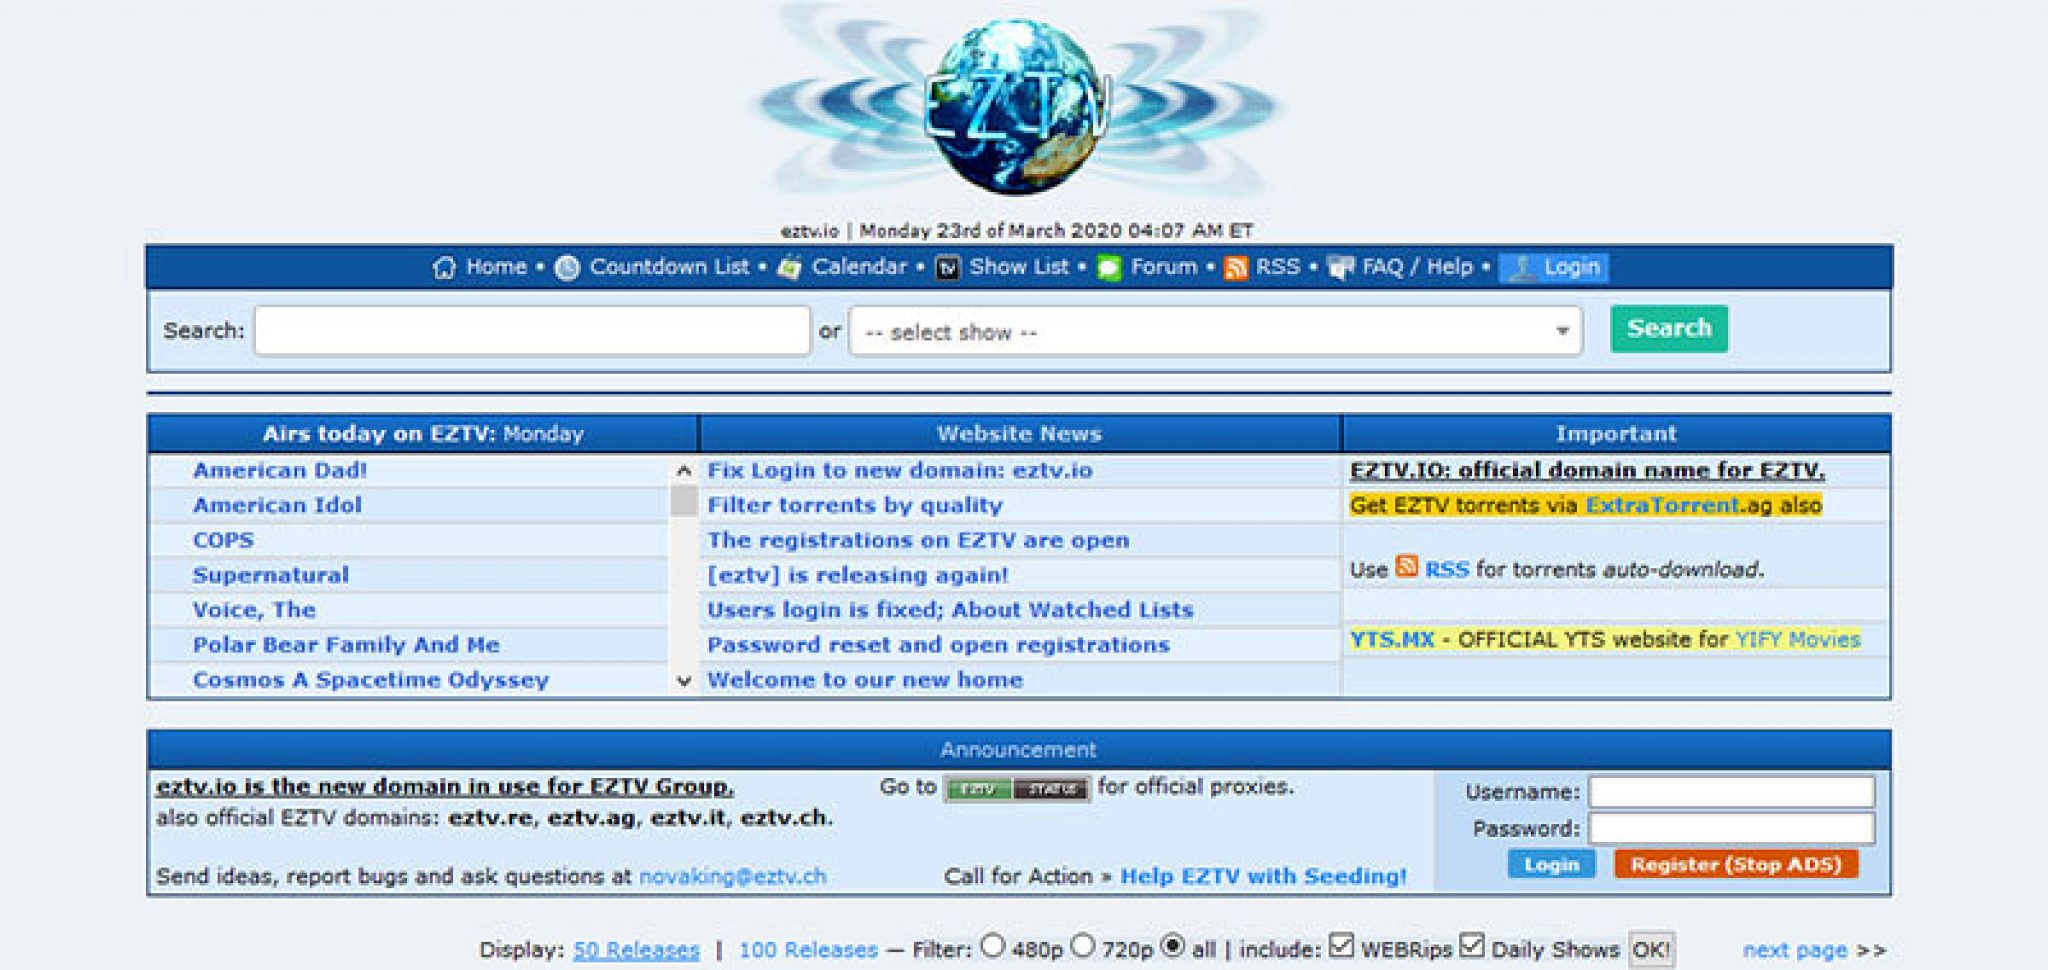Click the Home house icon
Image resolution: width=2048 pixels, height=970 pixels.
click(x=444, y=267)
